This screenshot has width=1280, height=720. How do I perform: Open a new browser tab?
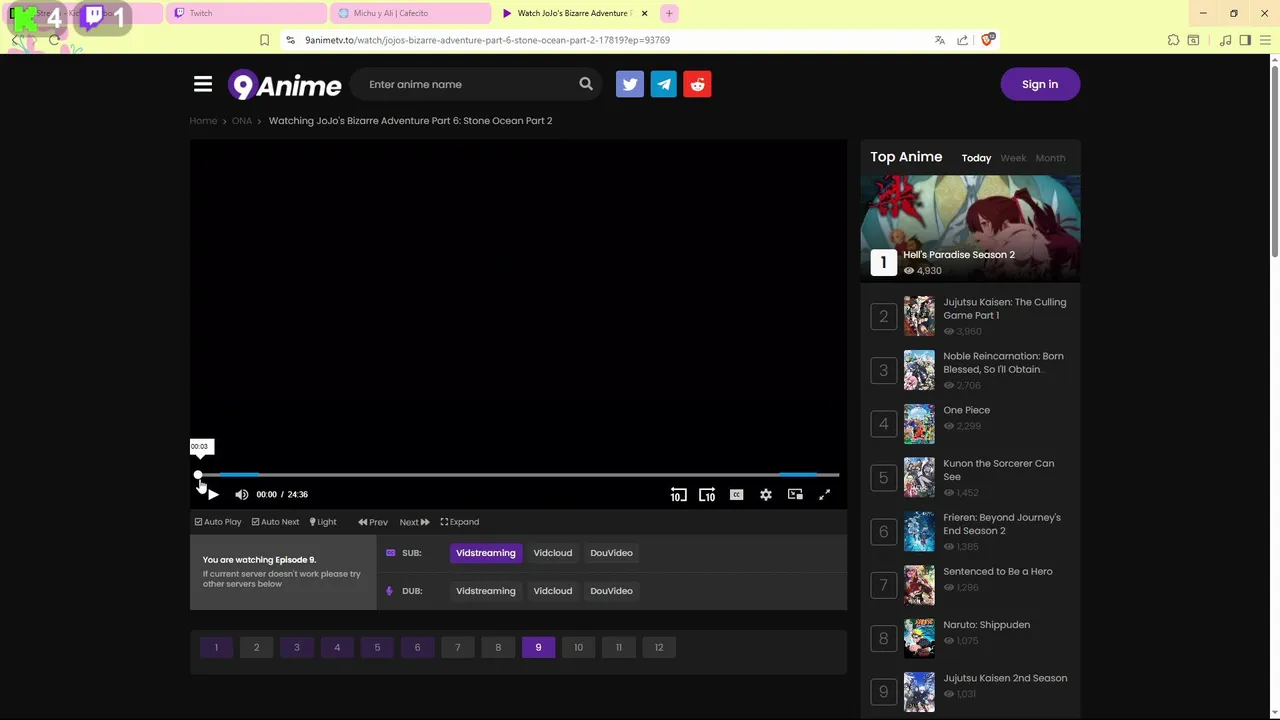pos(669,13)
